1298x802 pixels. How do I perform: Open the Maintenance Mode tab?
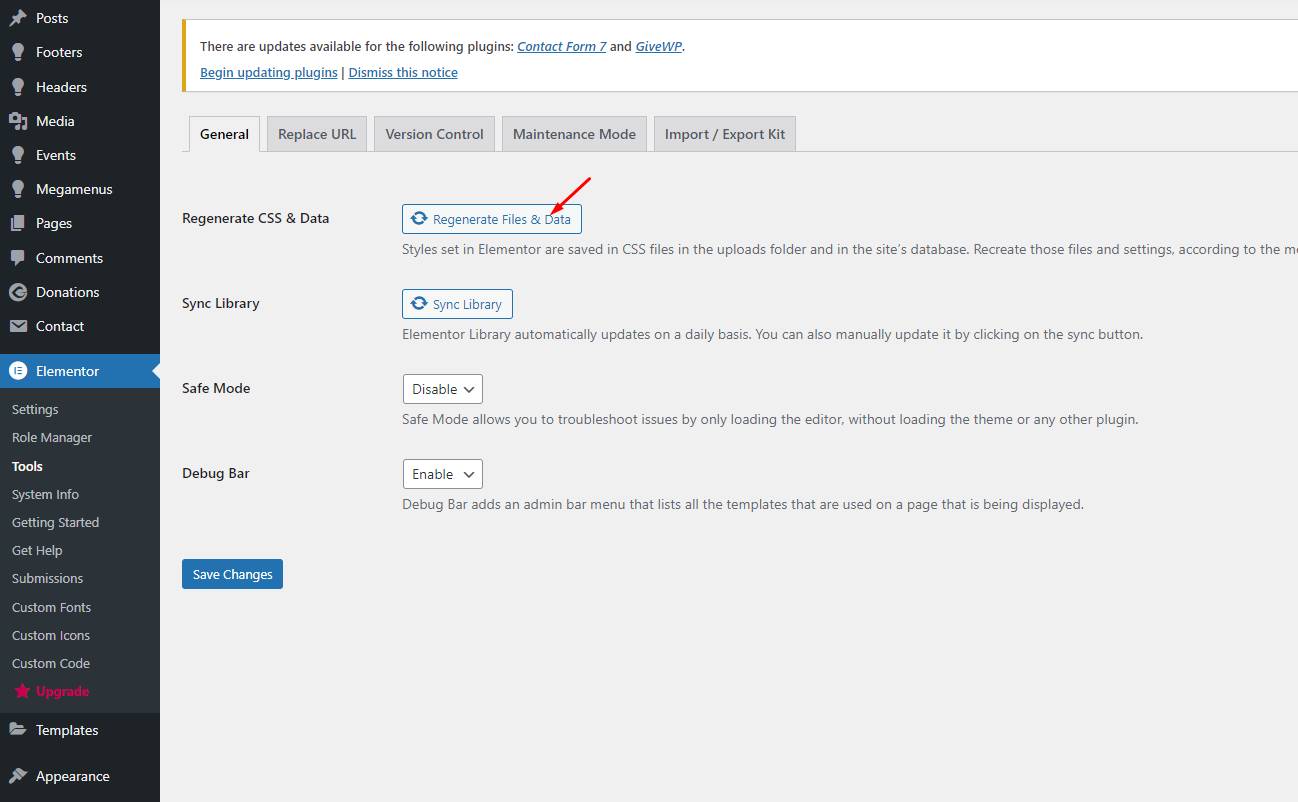pyautogui.click(x=574, y=134)
